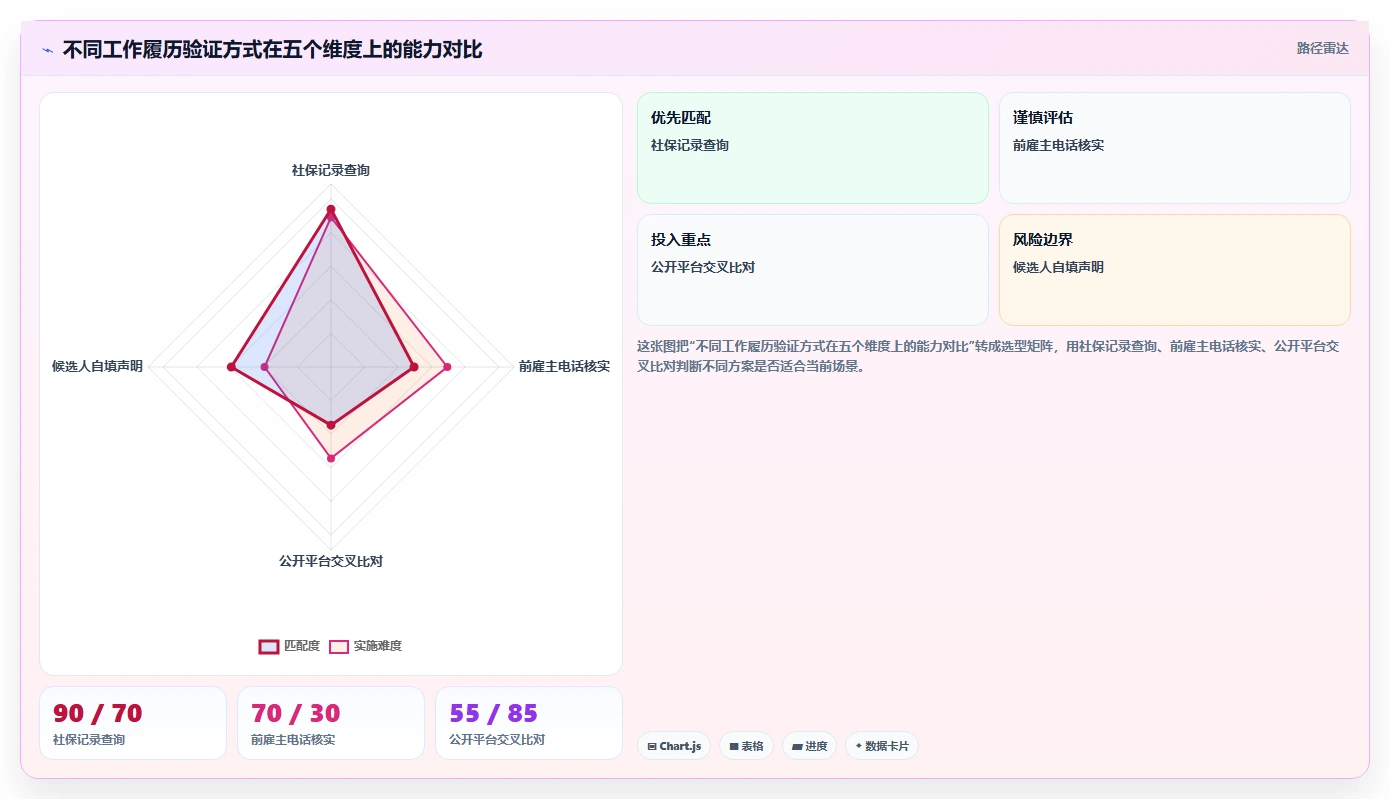1390x799 pixels.
Task: Select the 55 / 85 stat card
Action: coord(529,723)
